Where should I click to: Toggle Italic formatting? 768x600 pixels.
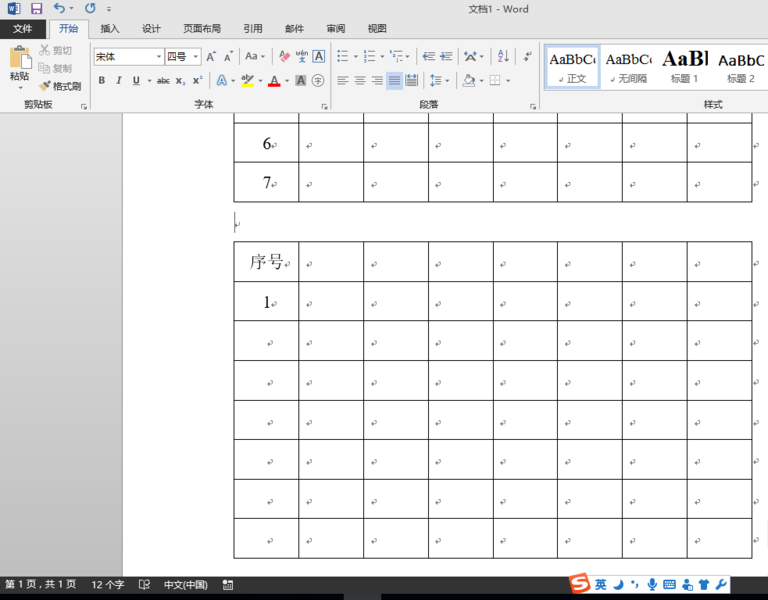pos(118,80)
